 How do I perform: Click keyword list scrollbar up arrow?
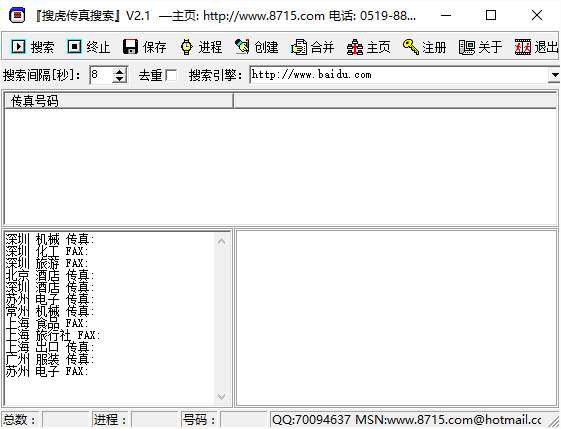[221, 242]
